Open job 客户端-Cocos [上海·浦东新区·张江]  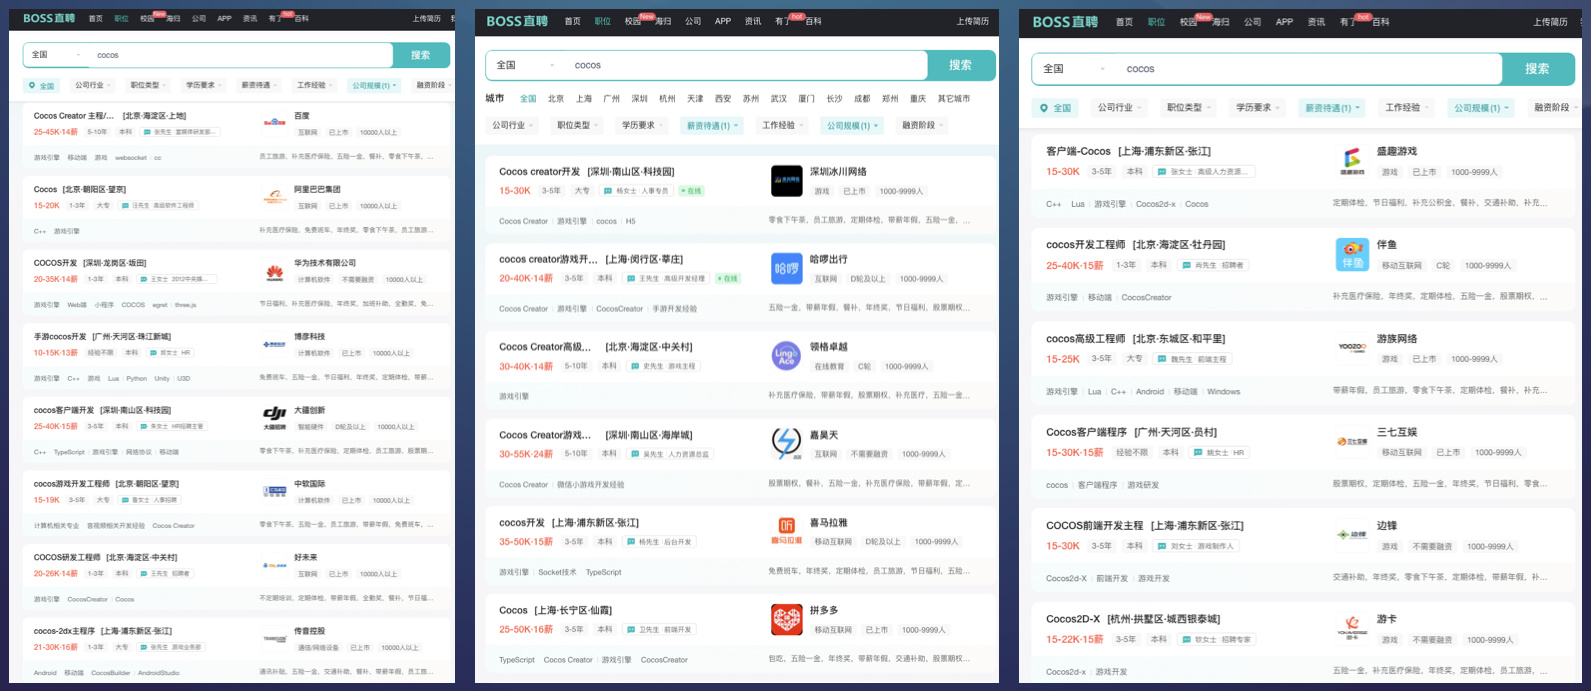(1128, 152)
